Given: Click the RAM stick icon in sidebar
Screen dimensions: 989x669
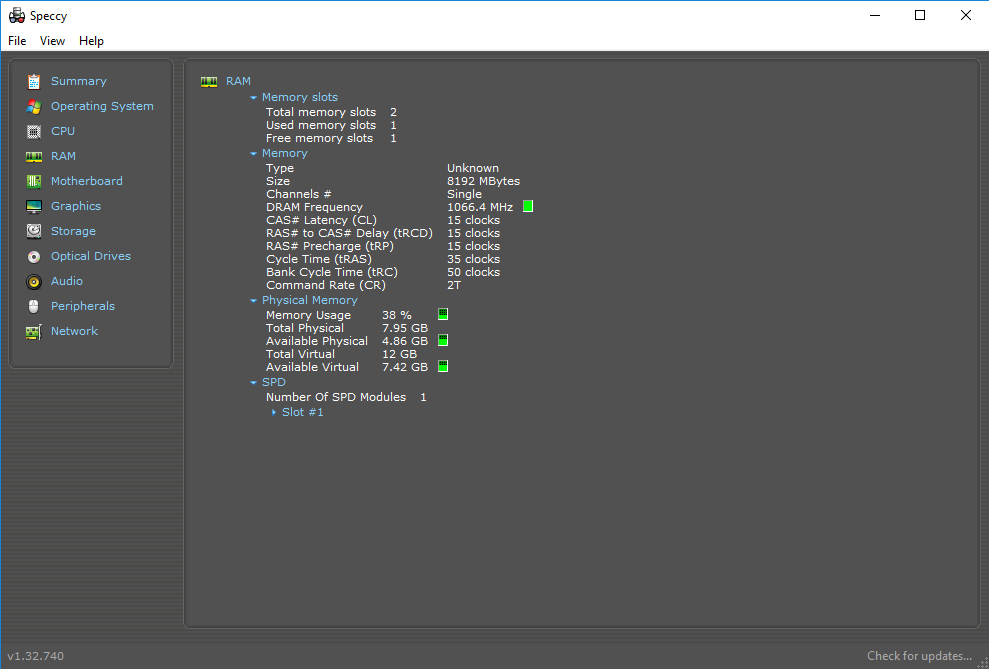Looking at the screenshot, I should point(34,156).
